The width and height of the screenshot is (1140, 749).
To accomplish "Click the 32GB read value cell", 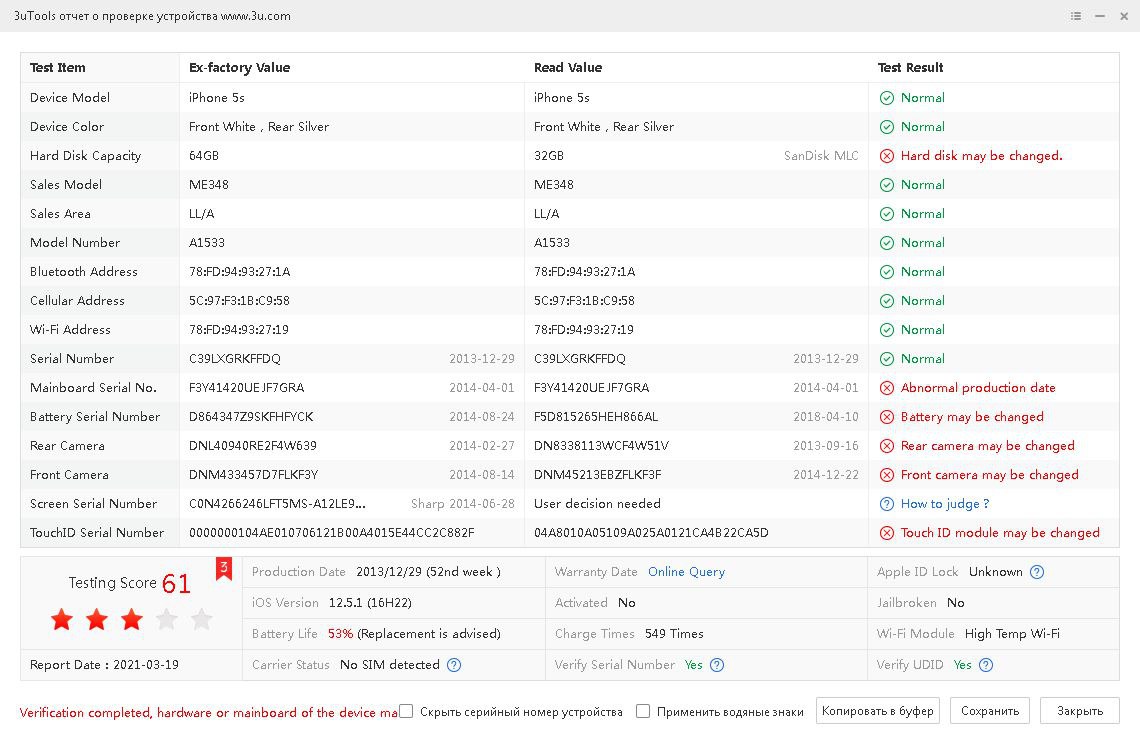I will 549,156.
